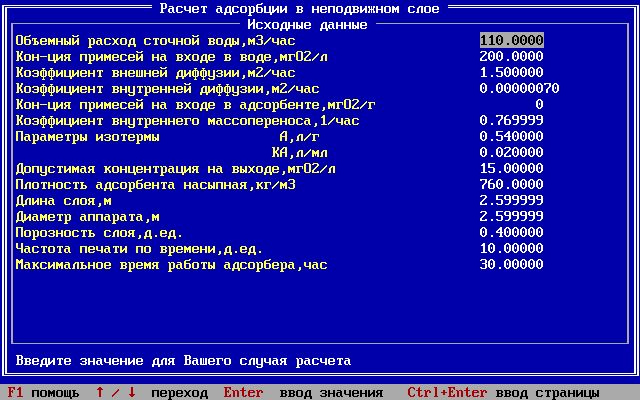Screen dimensions: 640x400
Task: Select the Диаметр аппарата value field
Action: (x=512, y=216)
